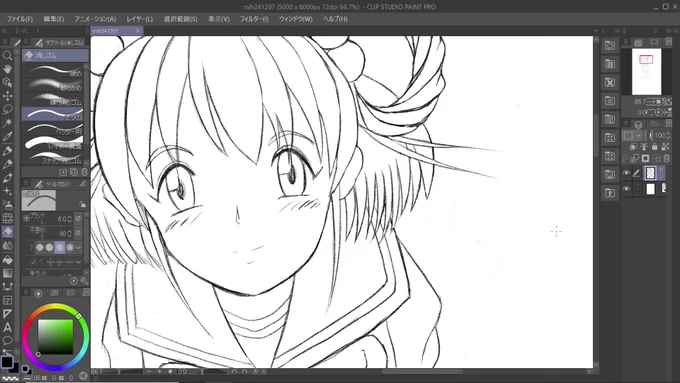Select the Zoom magnifier tool
The image size is (680, 383).
[x=7, y=55]
